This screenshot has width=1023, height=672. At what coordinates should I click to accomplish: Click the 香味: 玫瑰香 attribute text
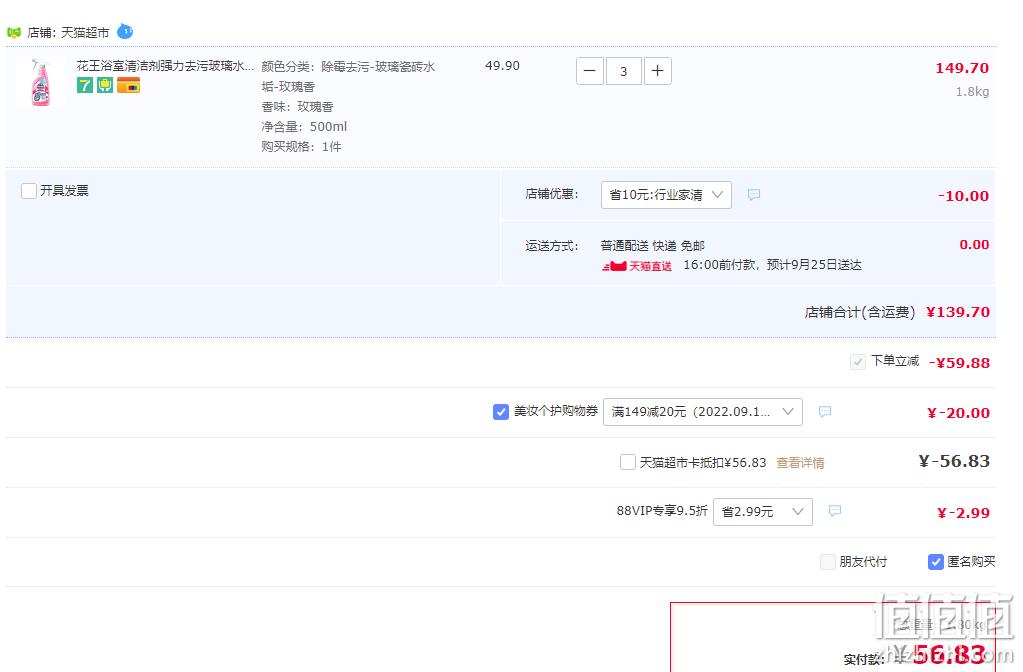click(298, 106)
